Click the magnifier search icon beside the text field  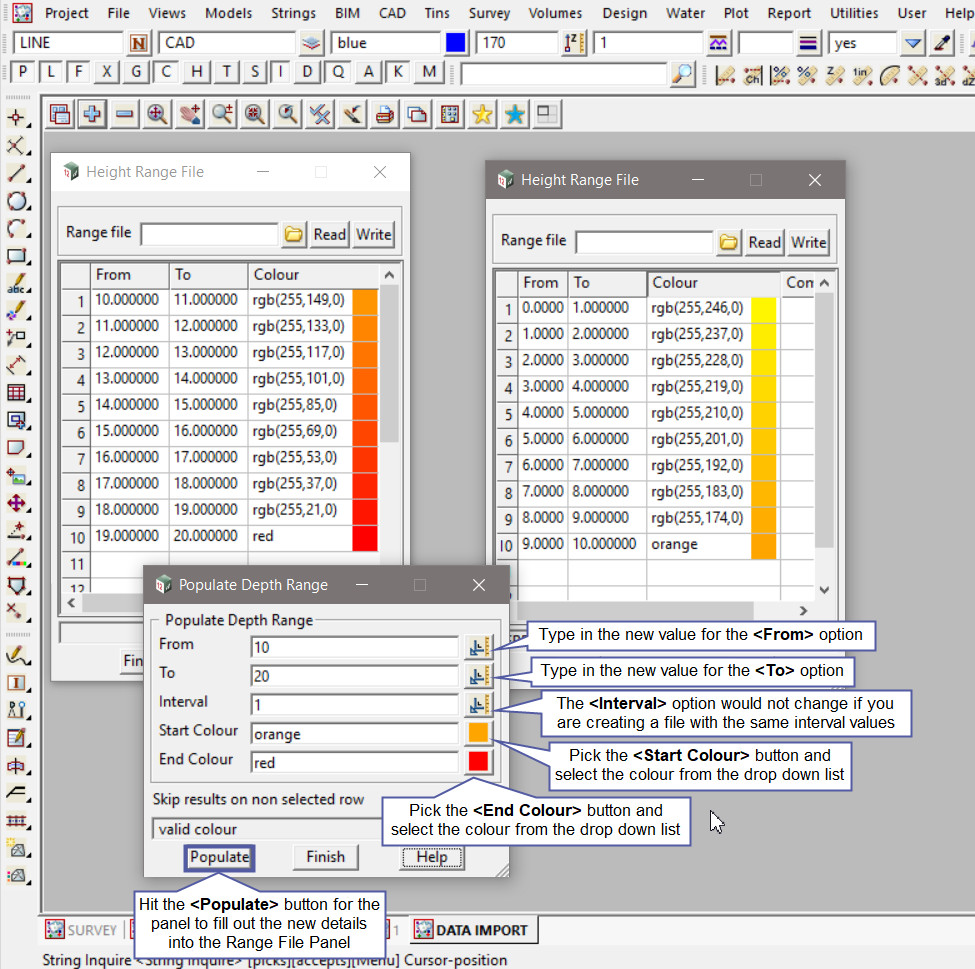point(682,74)
